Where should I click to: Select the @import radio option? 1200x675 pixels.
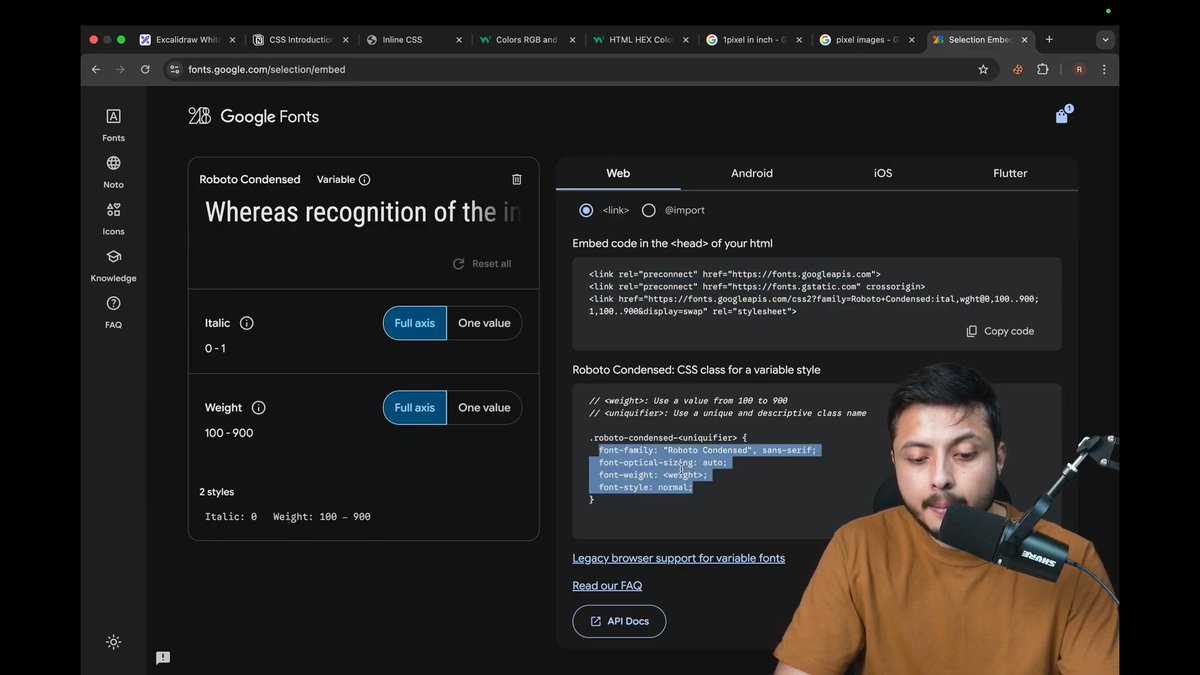tap(649, 210)
